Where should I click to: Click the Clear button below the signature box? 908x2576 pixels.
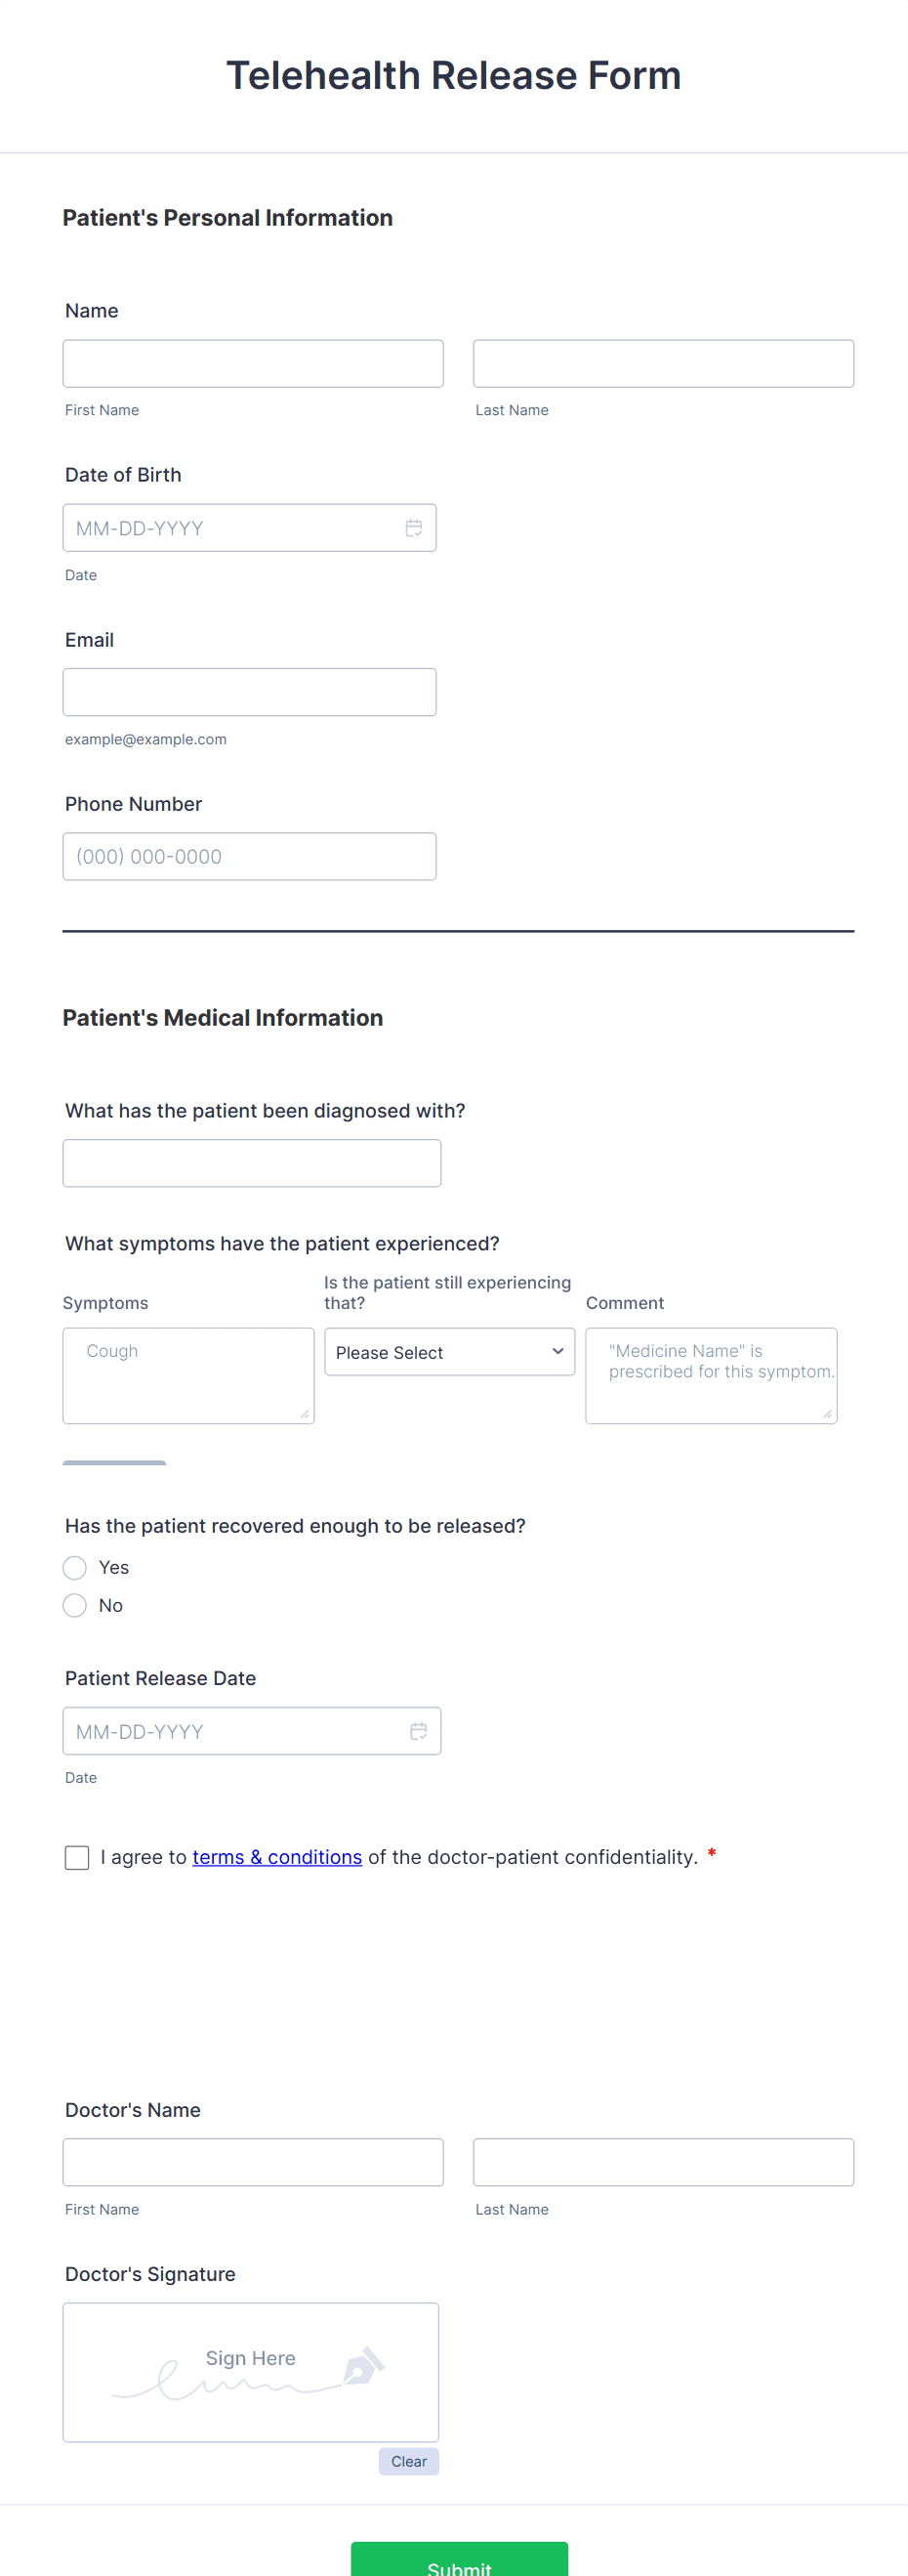[x=408, y=2461]
